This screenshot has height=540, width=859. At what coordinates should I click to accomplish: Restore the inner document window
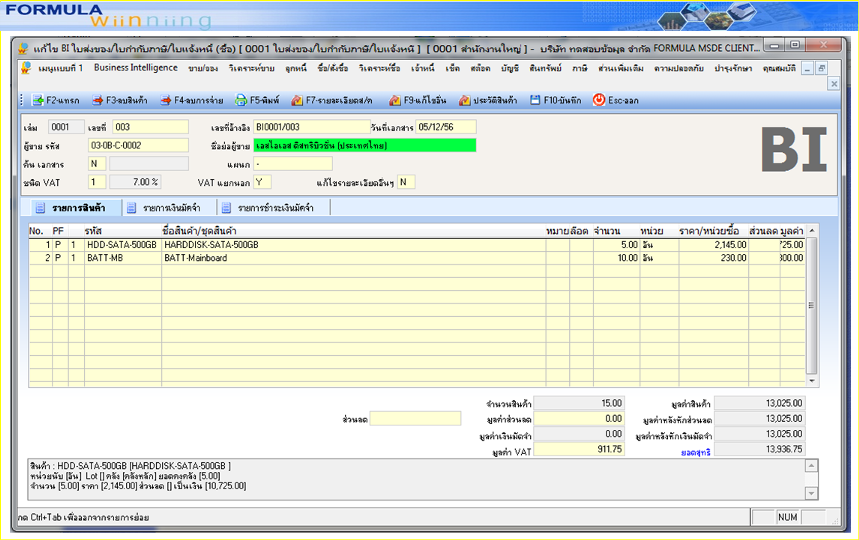click(821, 68)
